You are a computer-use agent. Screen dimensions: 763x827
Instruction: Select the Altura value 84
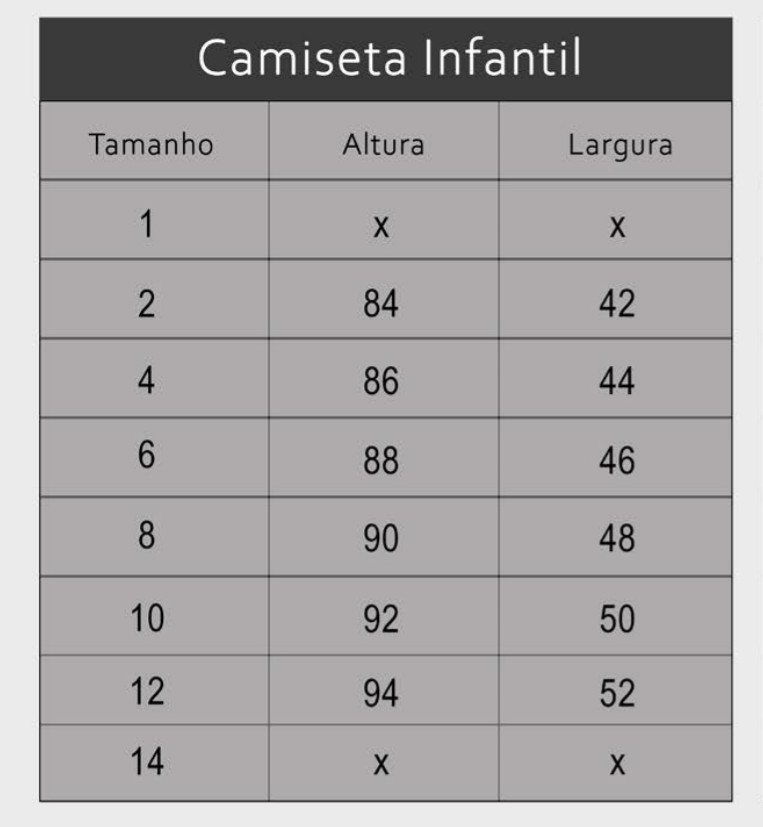tap(381, 303)
